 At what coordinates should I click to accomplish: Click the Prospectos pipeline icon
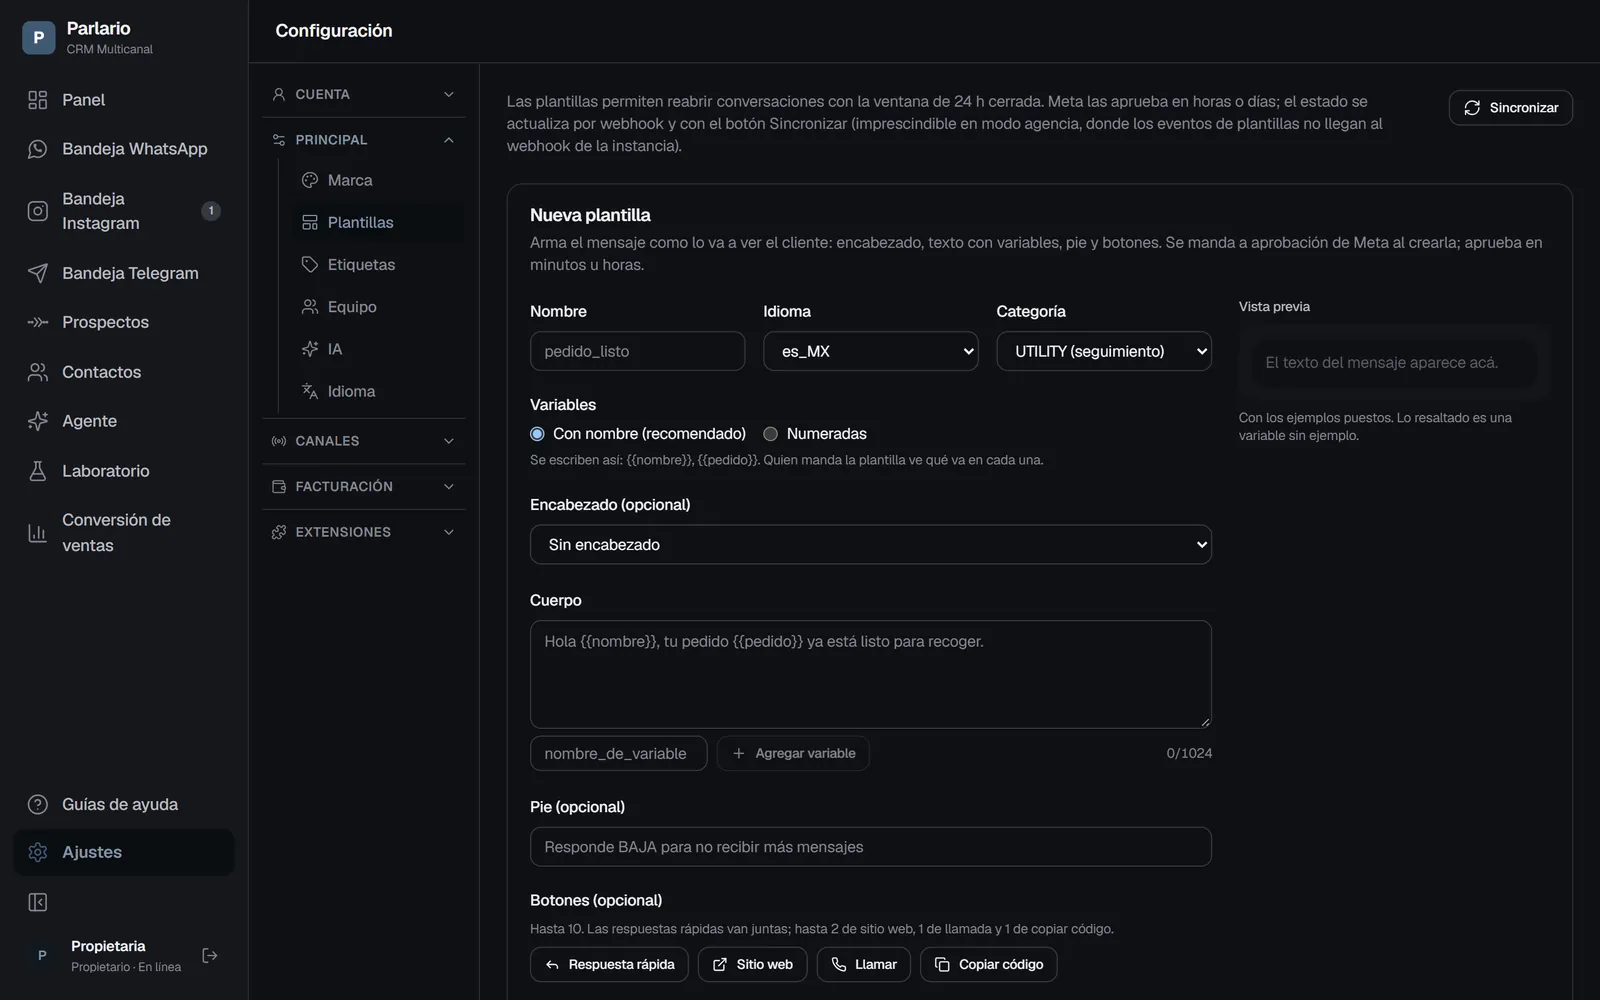(x=38, y=322)
